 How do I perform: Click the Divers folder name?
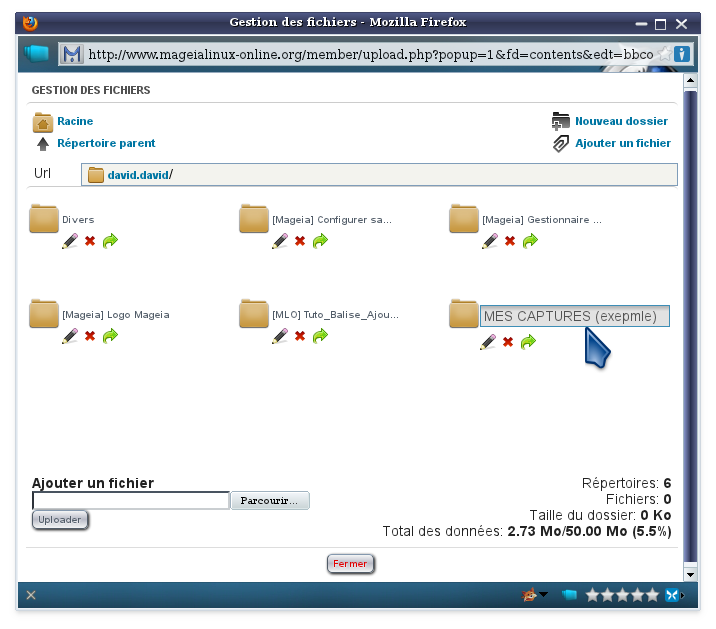(x=78, y=220)
